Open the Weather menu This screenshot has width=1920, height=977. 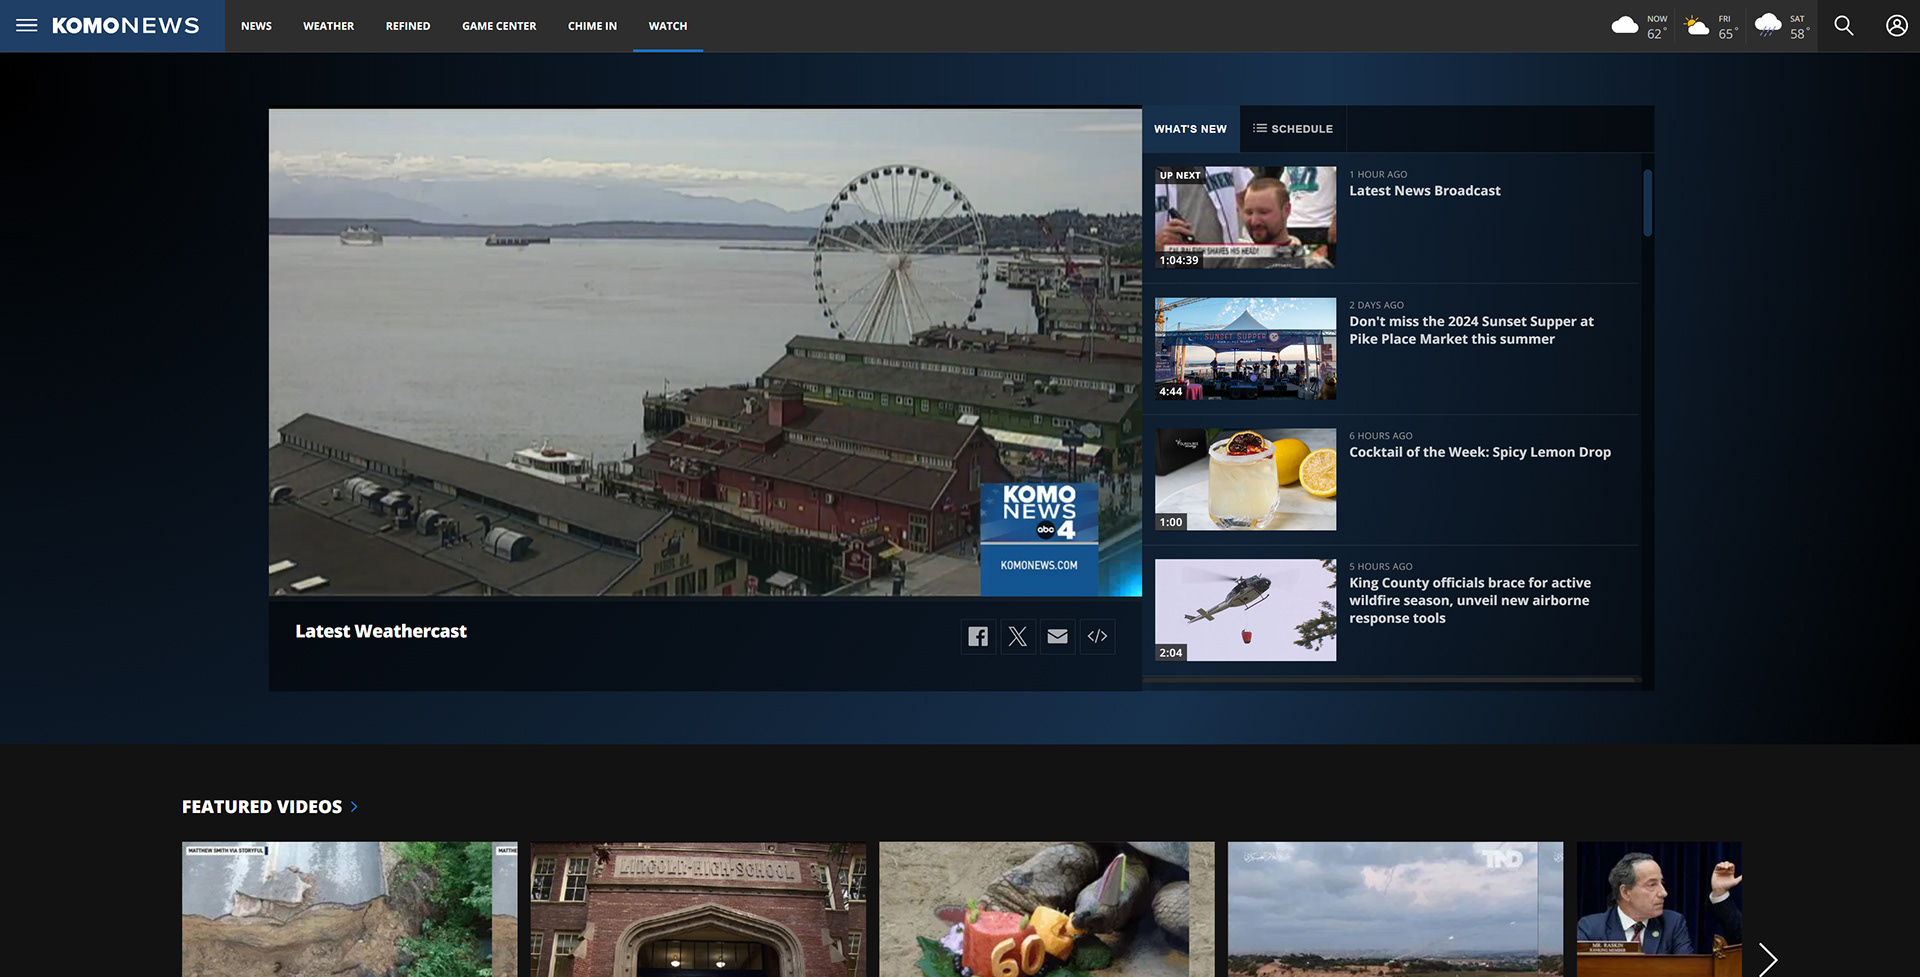coord(328,26)
